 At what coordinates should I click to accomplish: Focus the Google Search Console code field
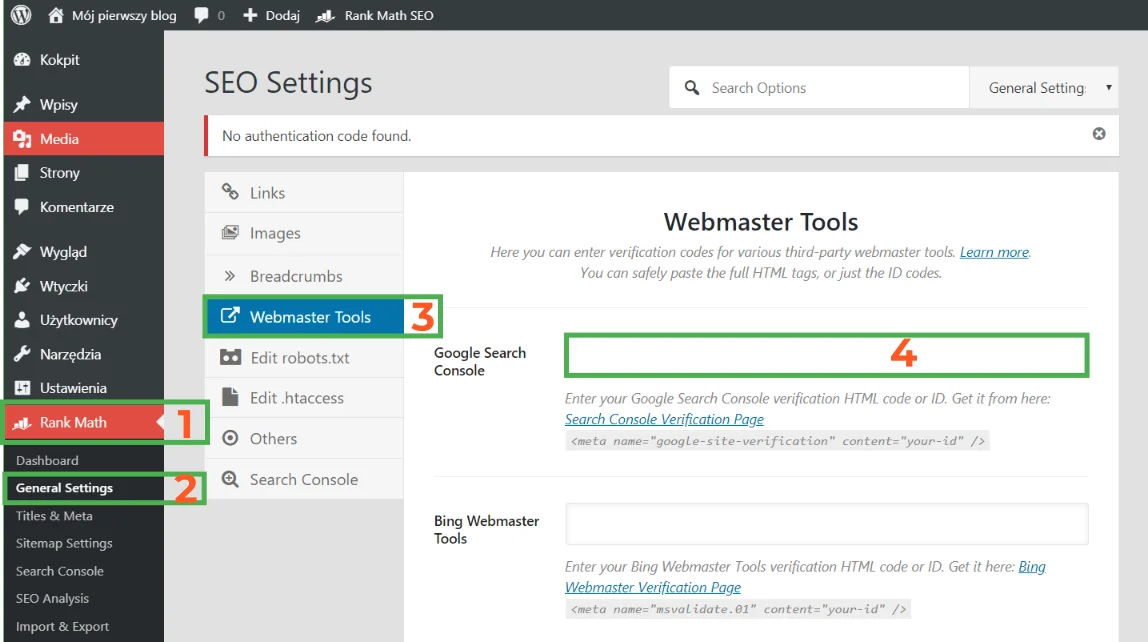(827, 356)
